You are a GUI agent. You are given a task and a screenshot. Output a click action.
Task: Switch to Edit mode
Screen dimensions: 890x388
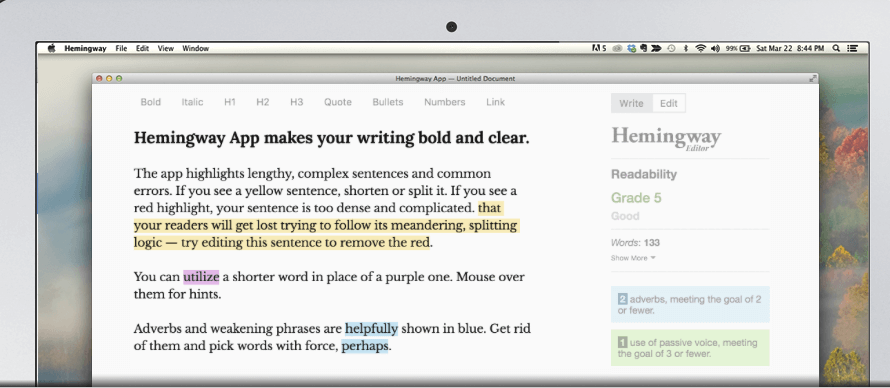(669, 103)
